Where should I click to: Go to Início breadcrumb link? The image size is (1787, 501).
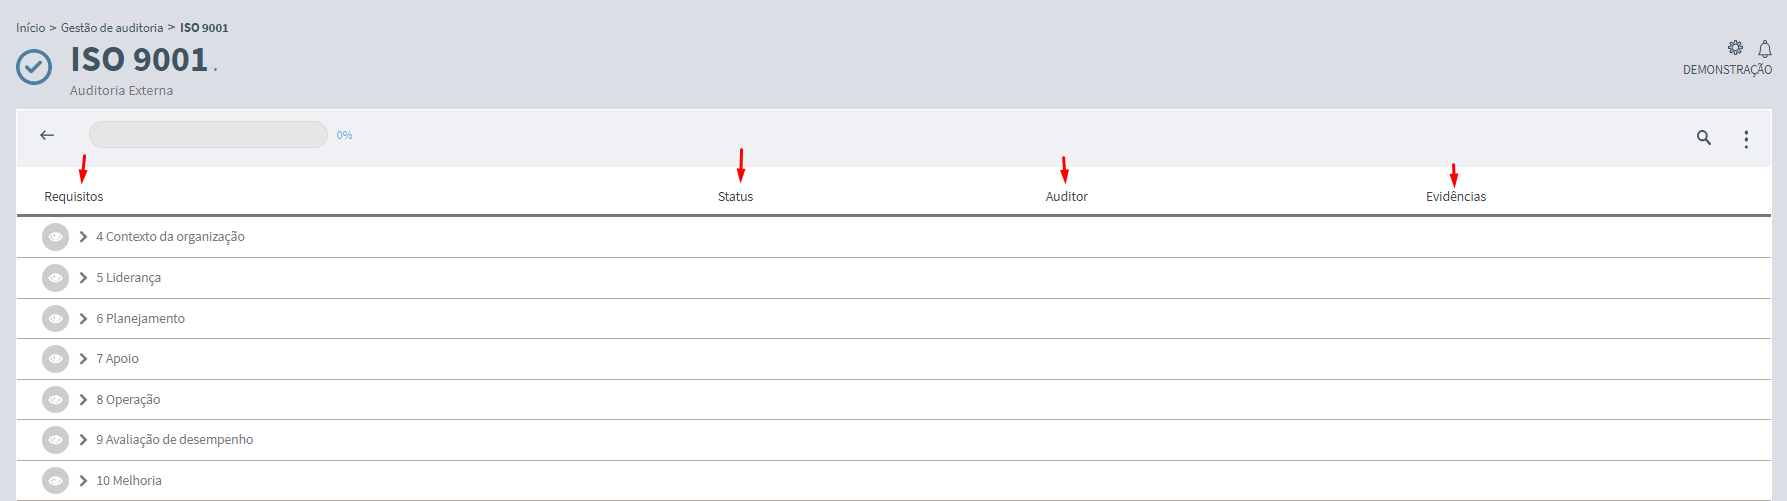coord(30,28)
